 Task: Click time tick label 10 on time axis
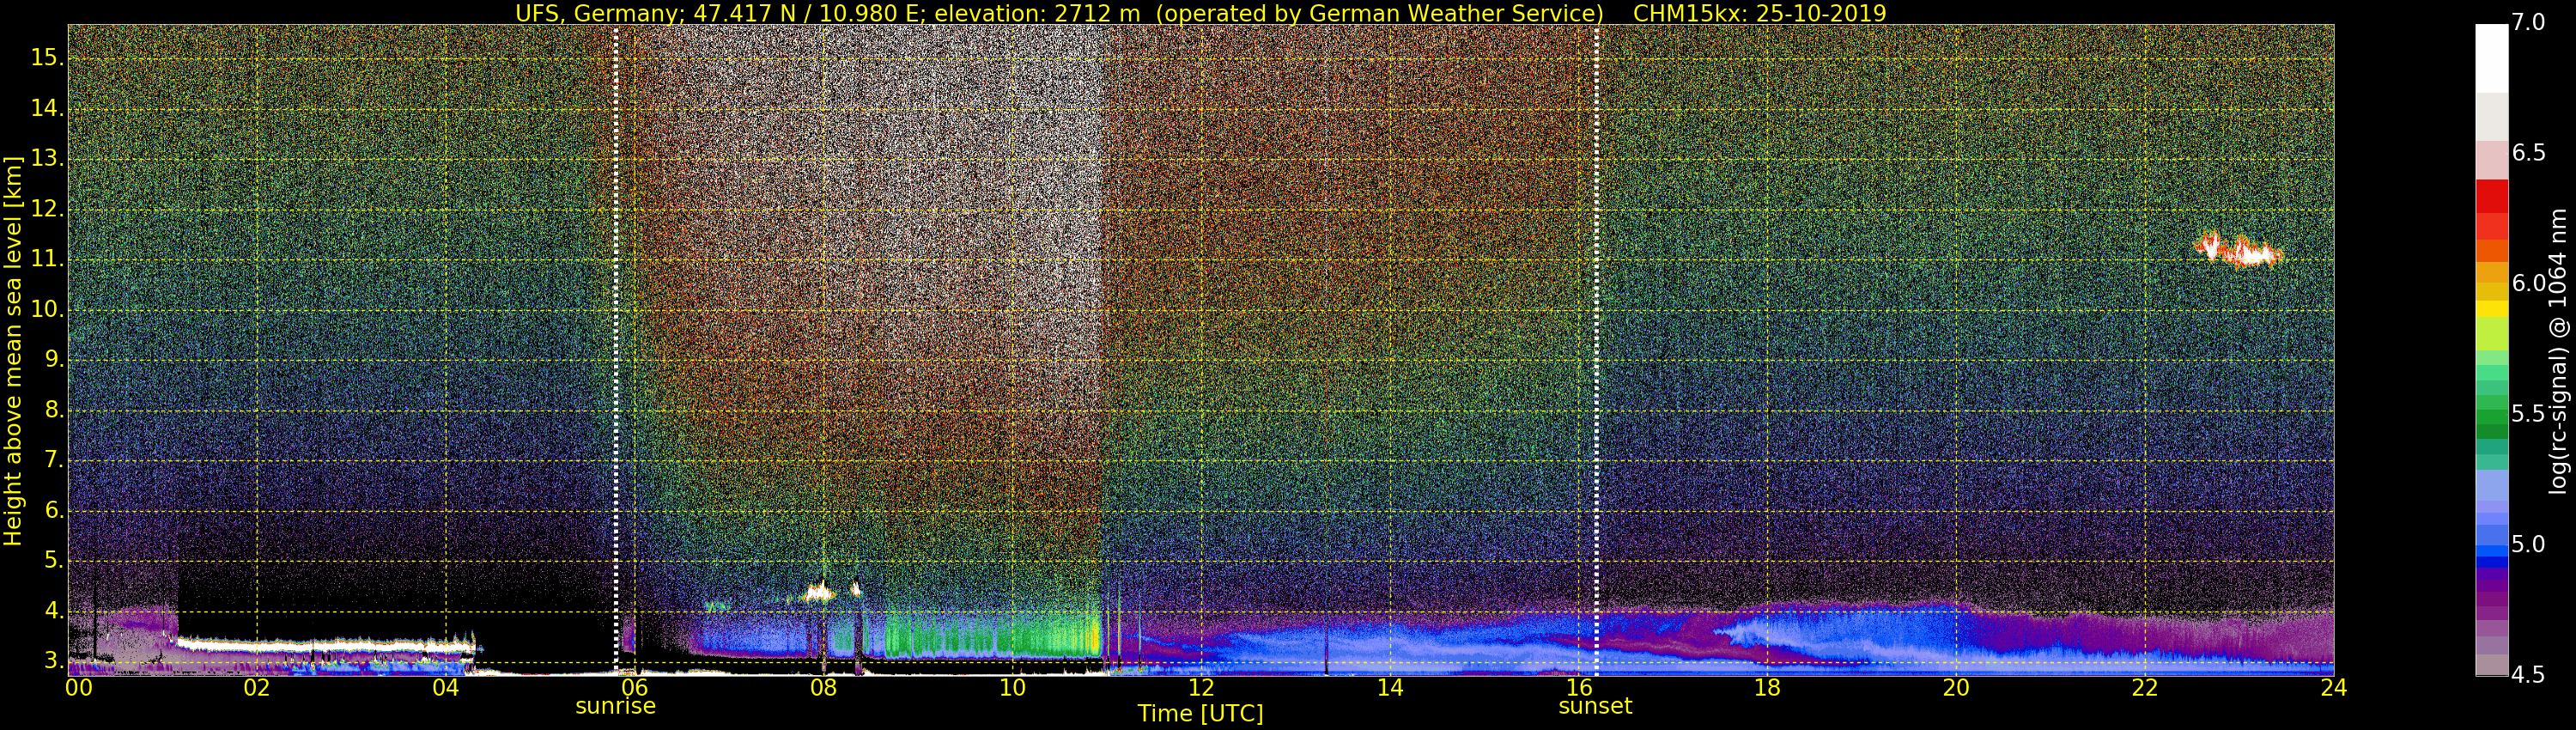1012,688
